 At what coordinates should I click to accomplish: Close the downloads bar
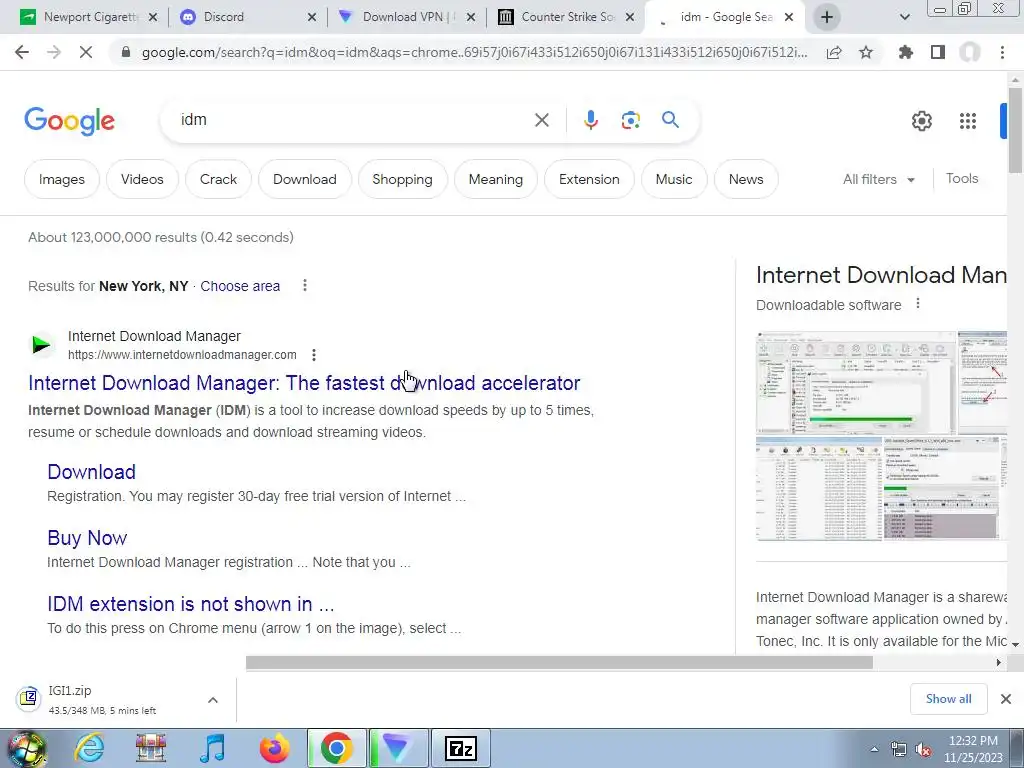click(1006, 699)
